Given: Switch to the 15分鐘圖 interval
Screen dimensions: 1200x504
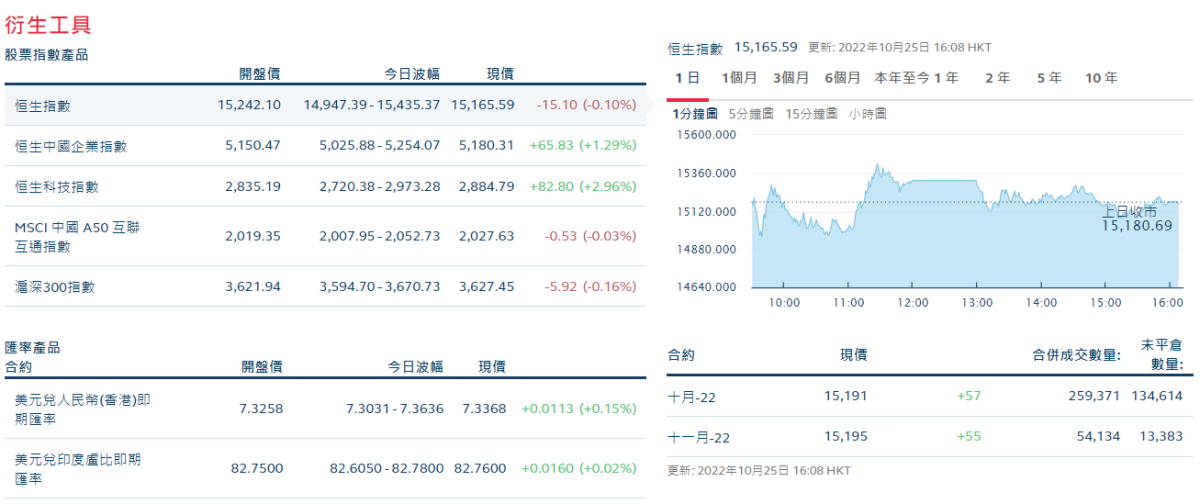Looking at the screenshot, I should pos(810,114).
